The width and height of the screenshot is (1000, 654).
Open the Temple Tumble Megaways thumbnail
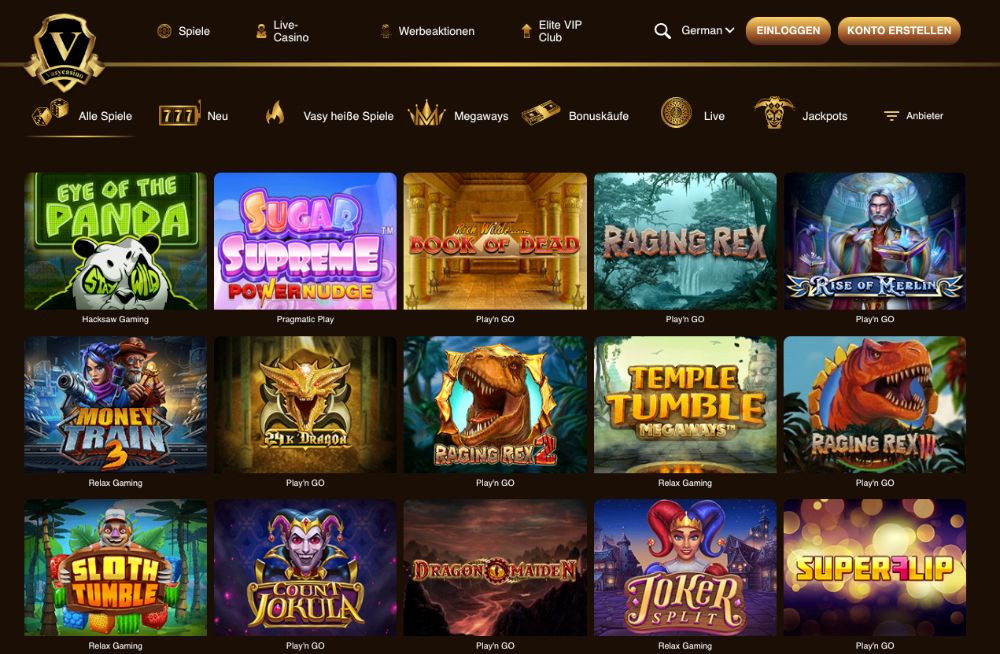(685, 405)
